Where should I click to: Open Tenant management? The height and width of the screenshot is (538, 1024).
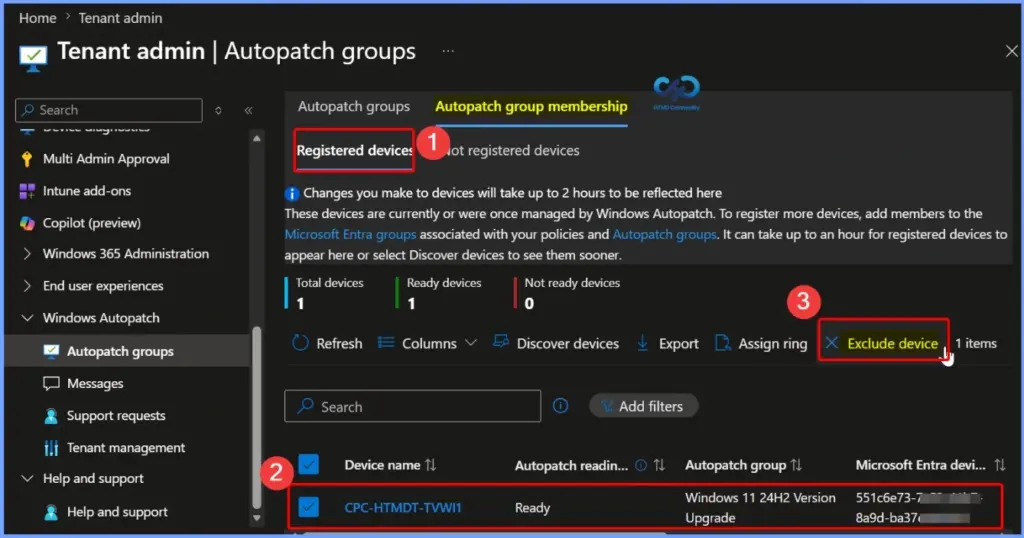[125, 447]
